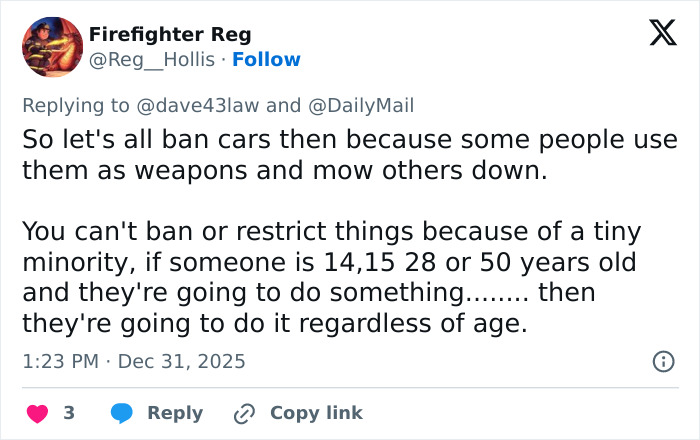Click the tweet sentence about banning cars
Image resolution: width=700 pixels, height=440 pixels.
(x=349, y=154)
